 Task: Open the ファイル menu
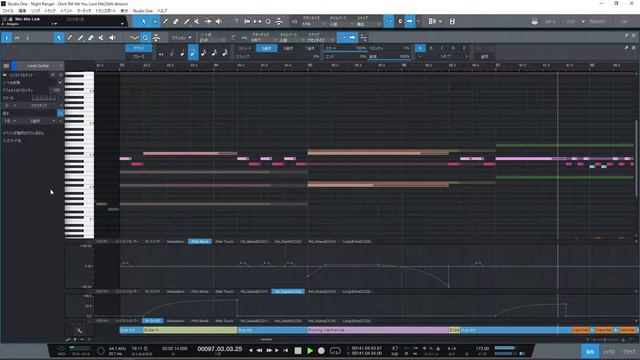[x=8, y=11]
